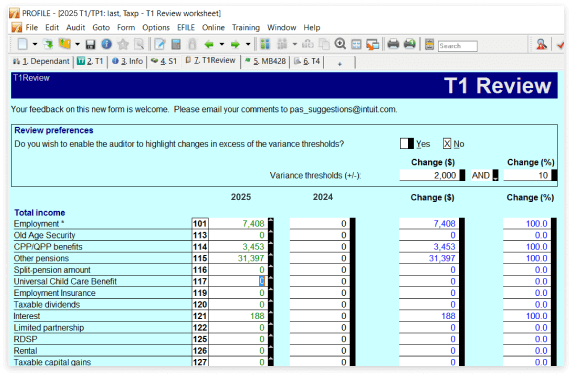572x376 pixels.
Task: Open the Help menu
Action: tap(312, 27)
